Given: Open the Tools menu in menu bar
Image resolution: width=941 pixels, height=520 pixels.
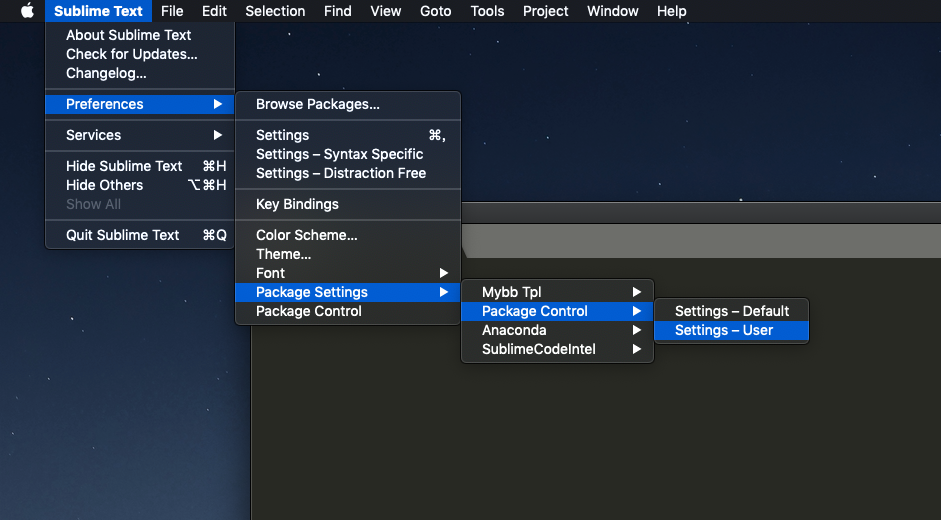Looking at the screenshot, I should tap(487, 11).
